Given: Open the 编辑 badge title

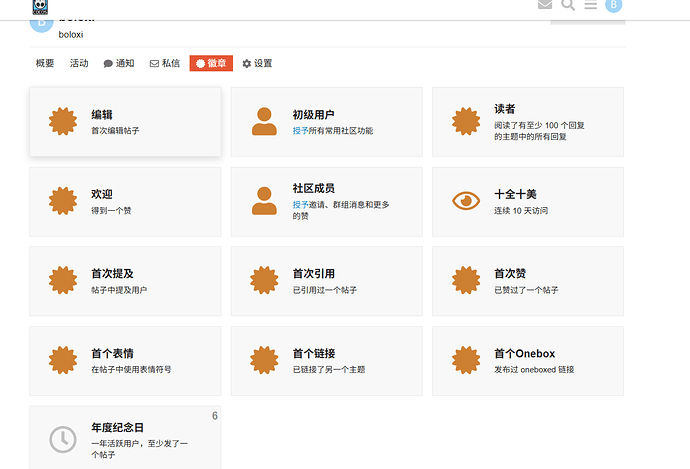Looking at the screenshot, I should [x=102, y=115].
